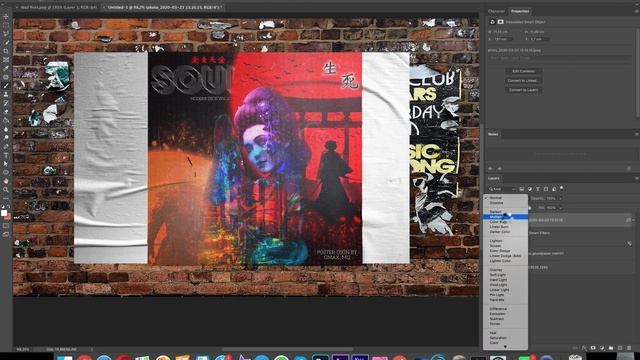This screenshot has height=360, width=640.
Task: Choose Multiply blend mode
Action: pyautogui.click(x=505, y=217)
